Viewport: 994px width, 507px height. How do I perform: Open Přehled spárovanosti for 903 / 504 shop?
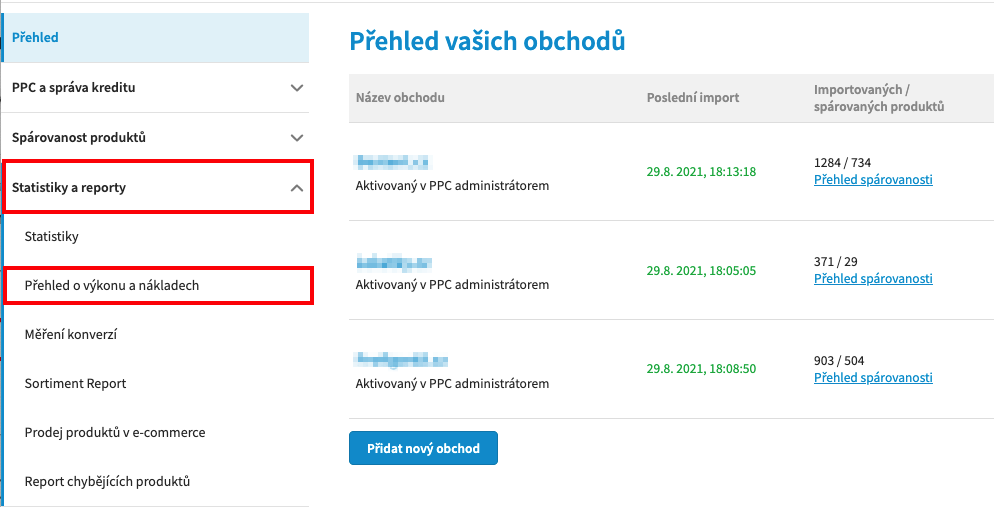873,377
